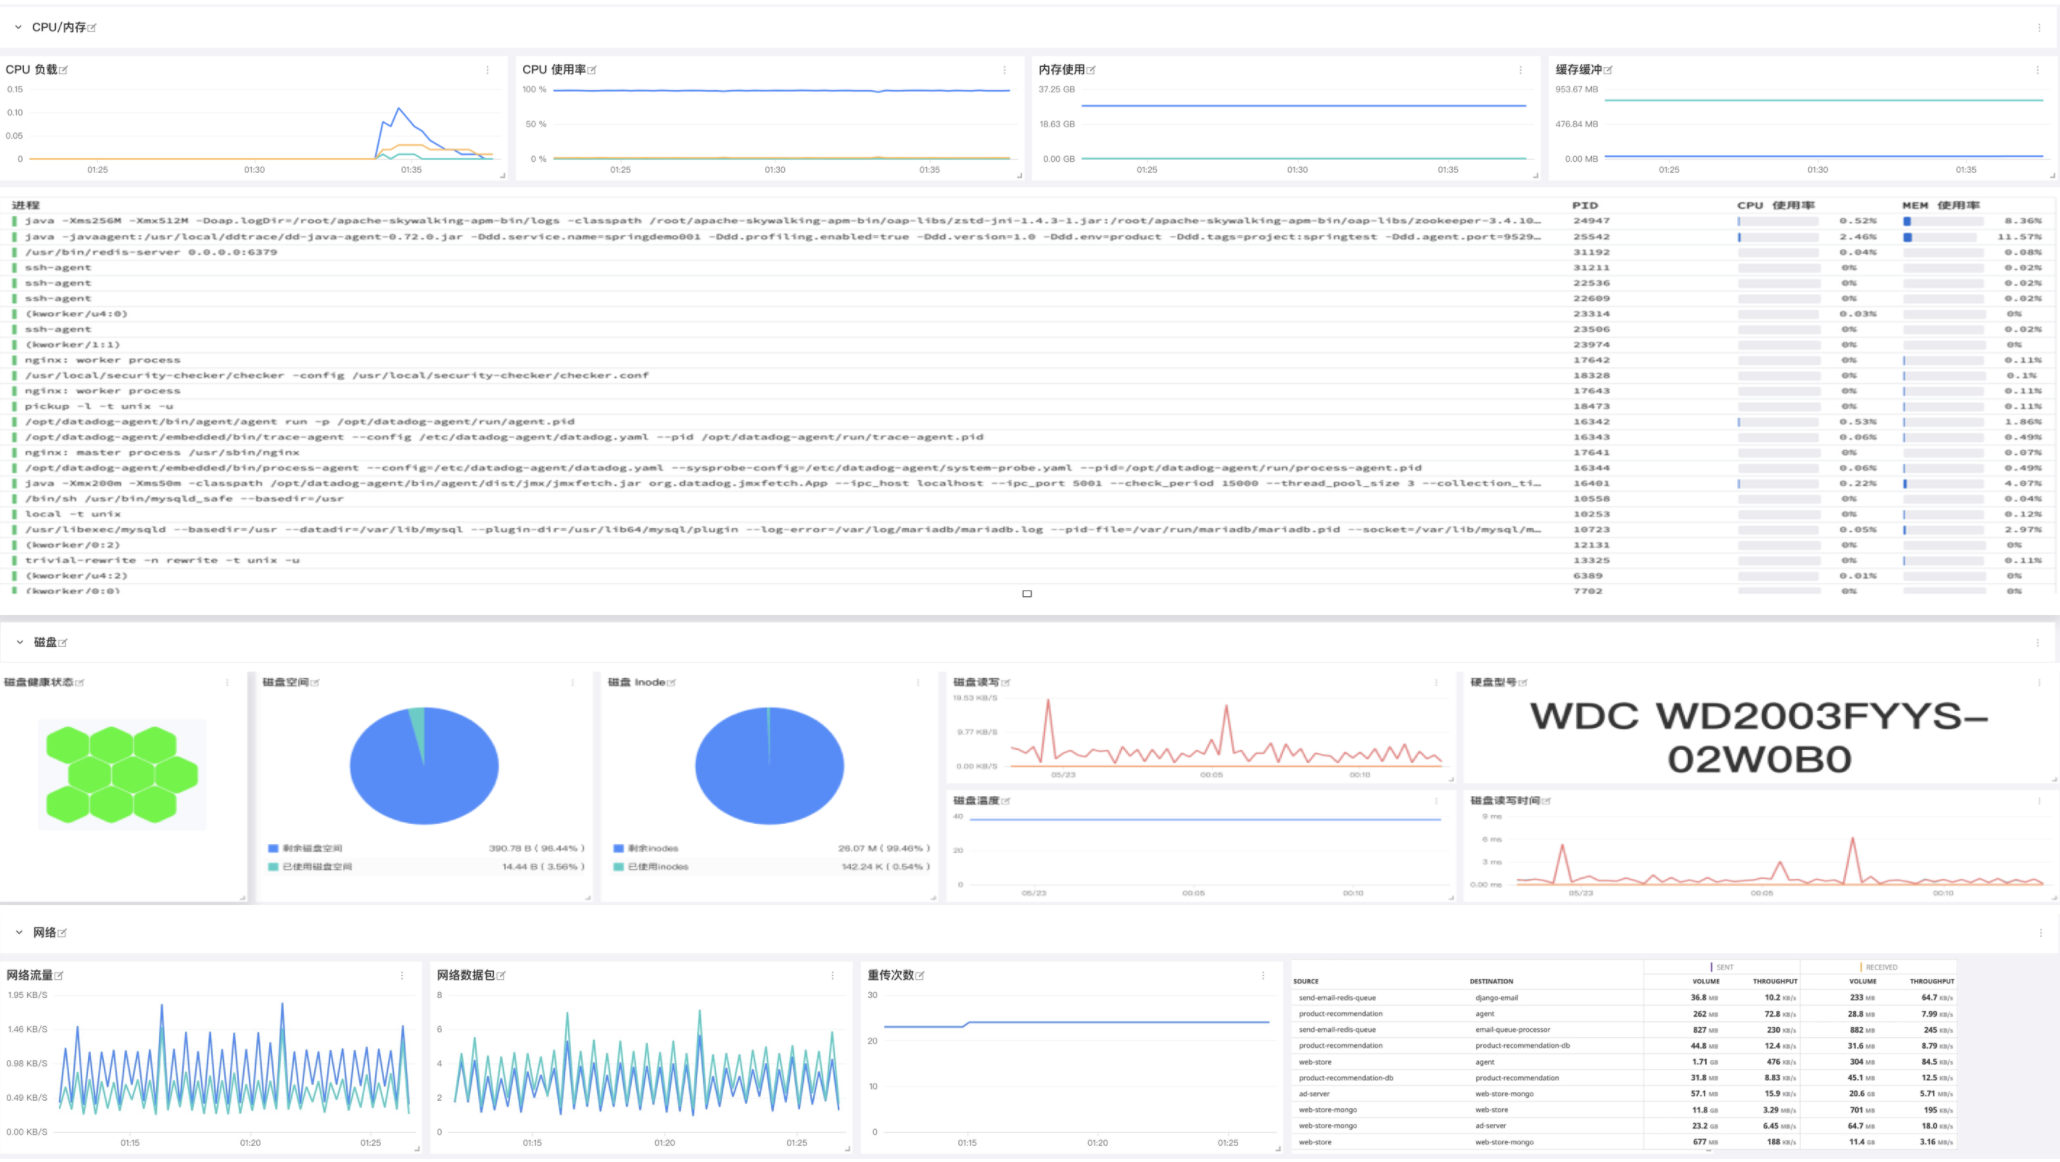Collapse the CPU/内存 section
This screenshot has height=1162, width=2060.
point(18,27)
